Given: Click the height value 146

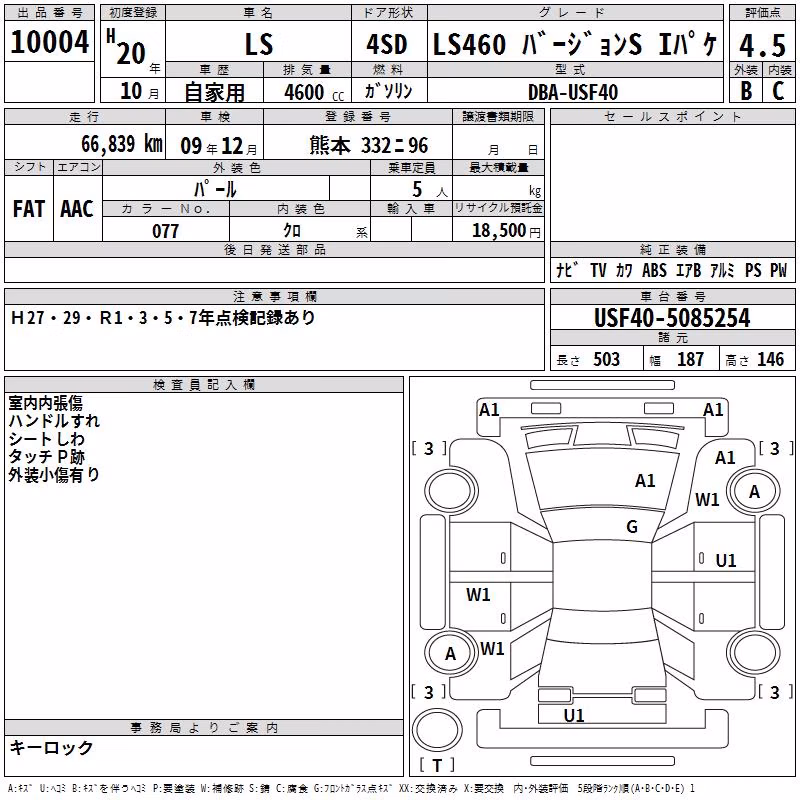Looking at the screenshot, I should tap(770, 360).
